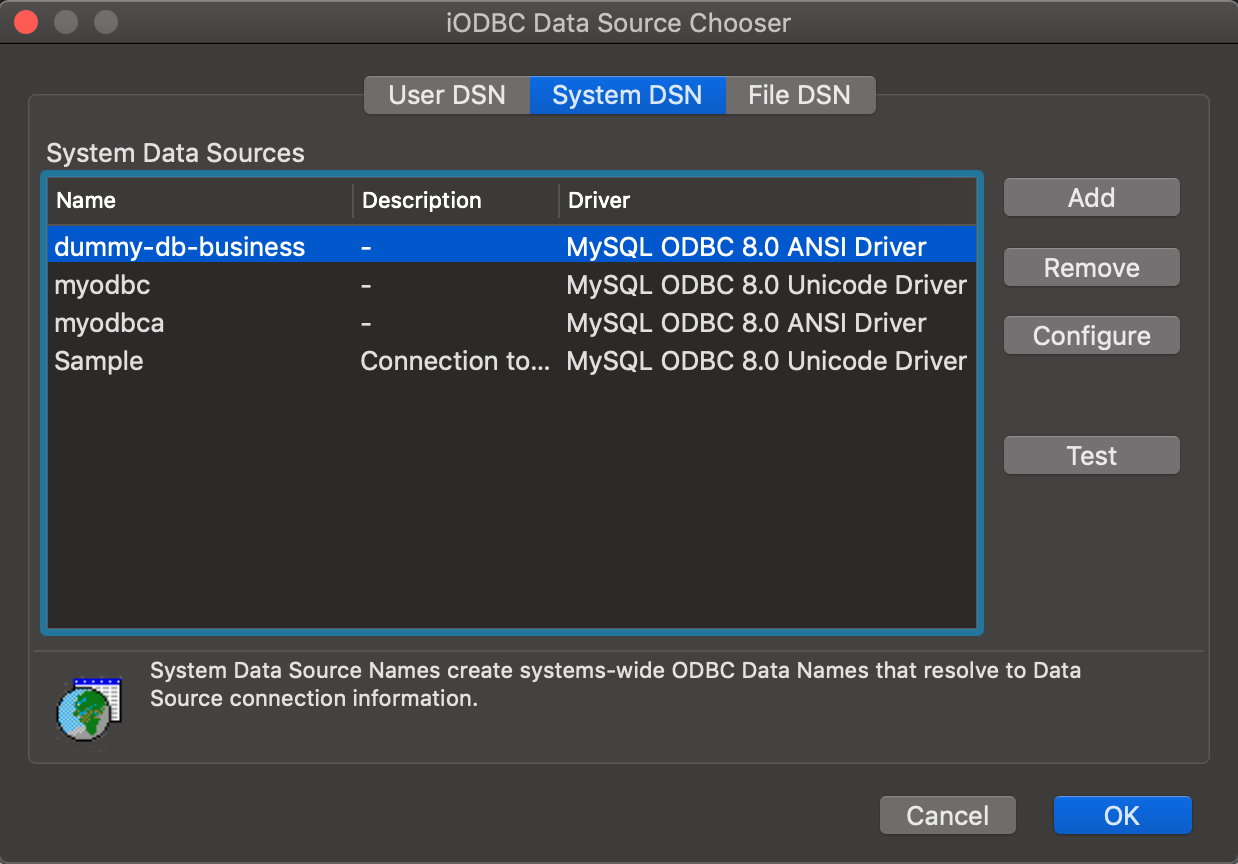Click the Add button to create a DSN
The width and height of the screenshot is (1238, 864).
pos(1091,197)
